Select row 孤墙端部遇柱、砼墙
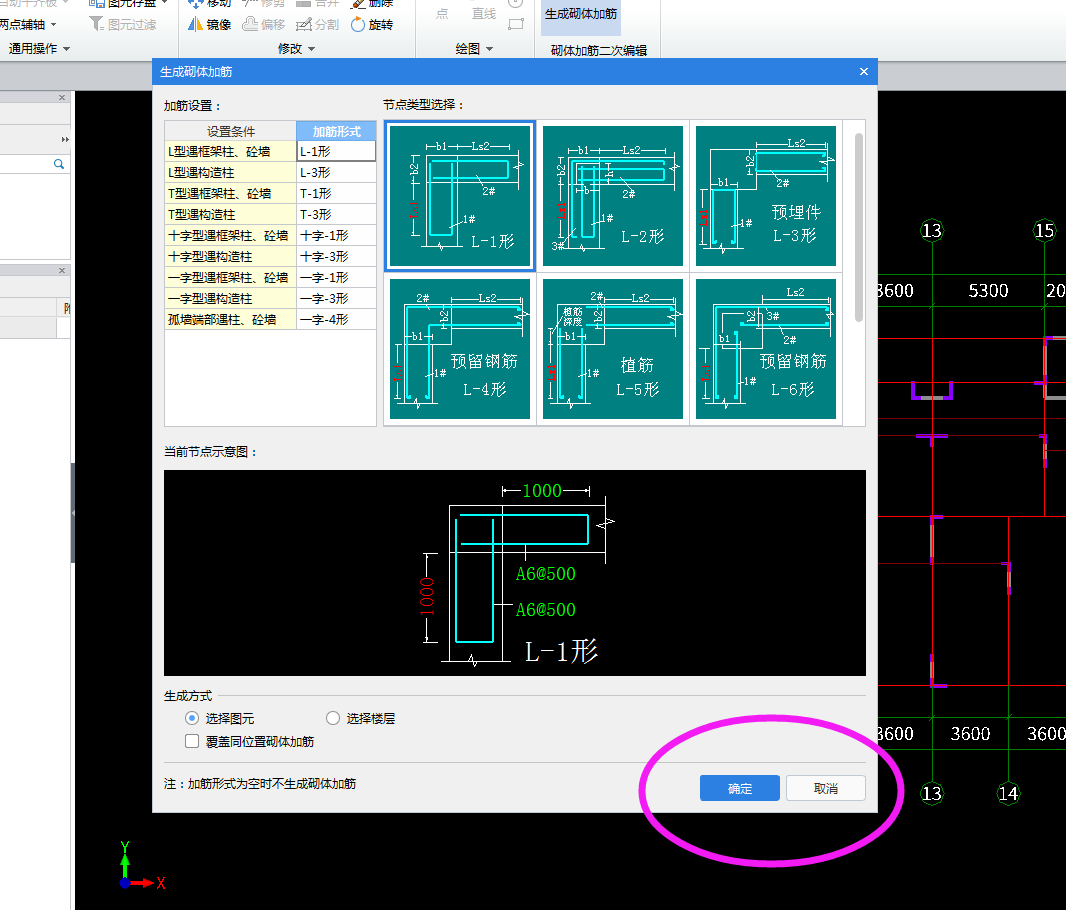Viewport: 1066px width, 910px height. pos(230,320)
